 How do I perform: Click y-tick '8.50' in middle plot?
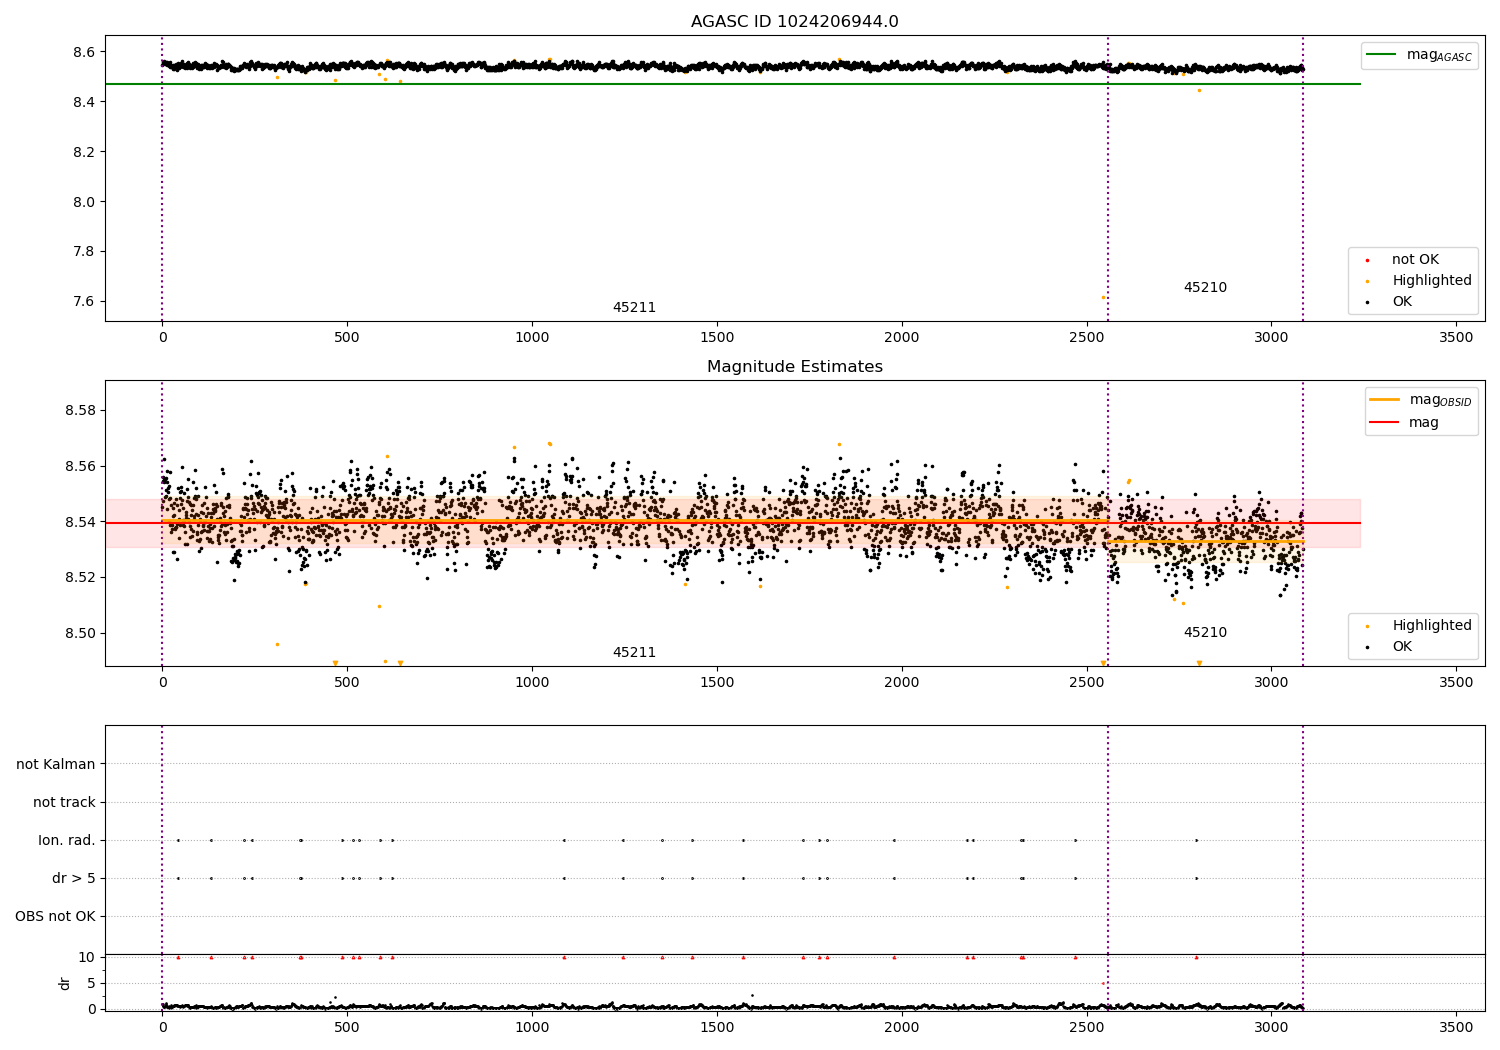point(81,634)
